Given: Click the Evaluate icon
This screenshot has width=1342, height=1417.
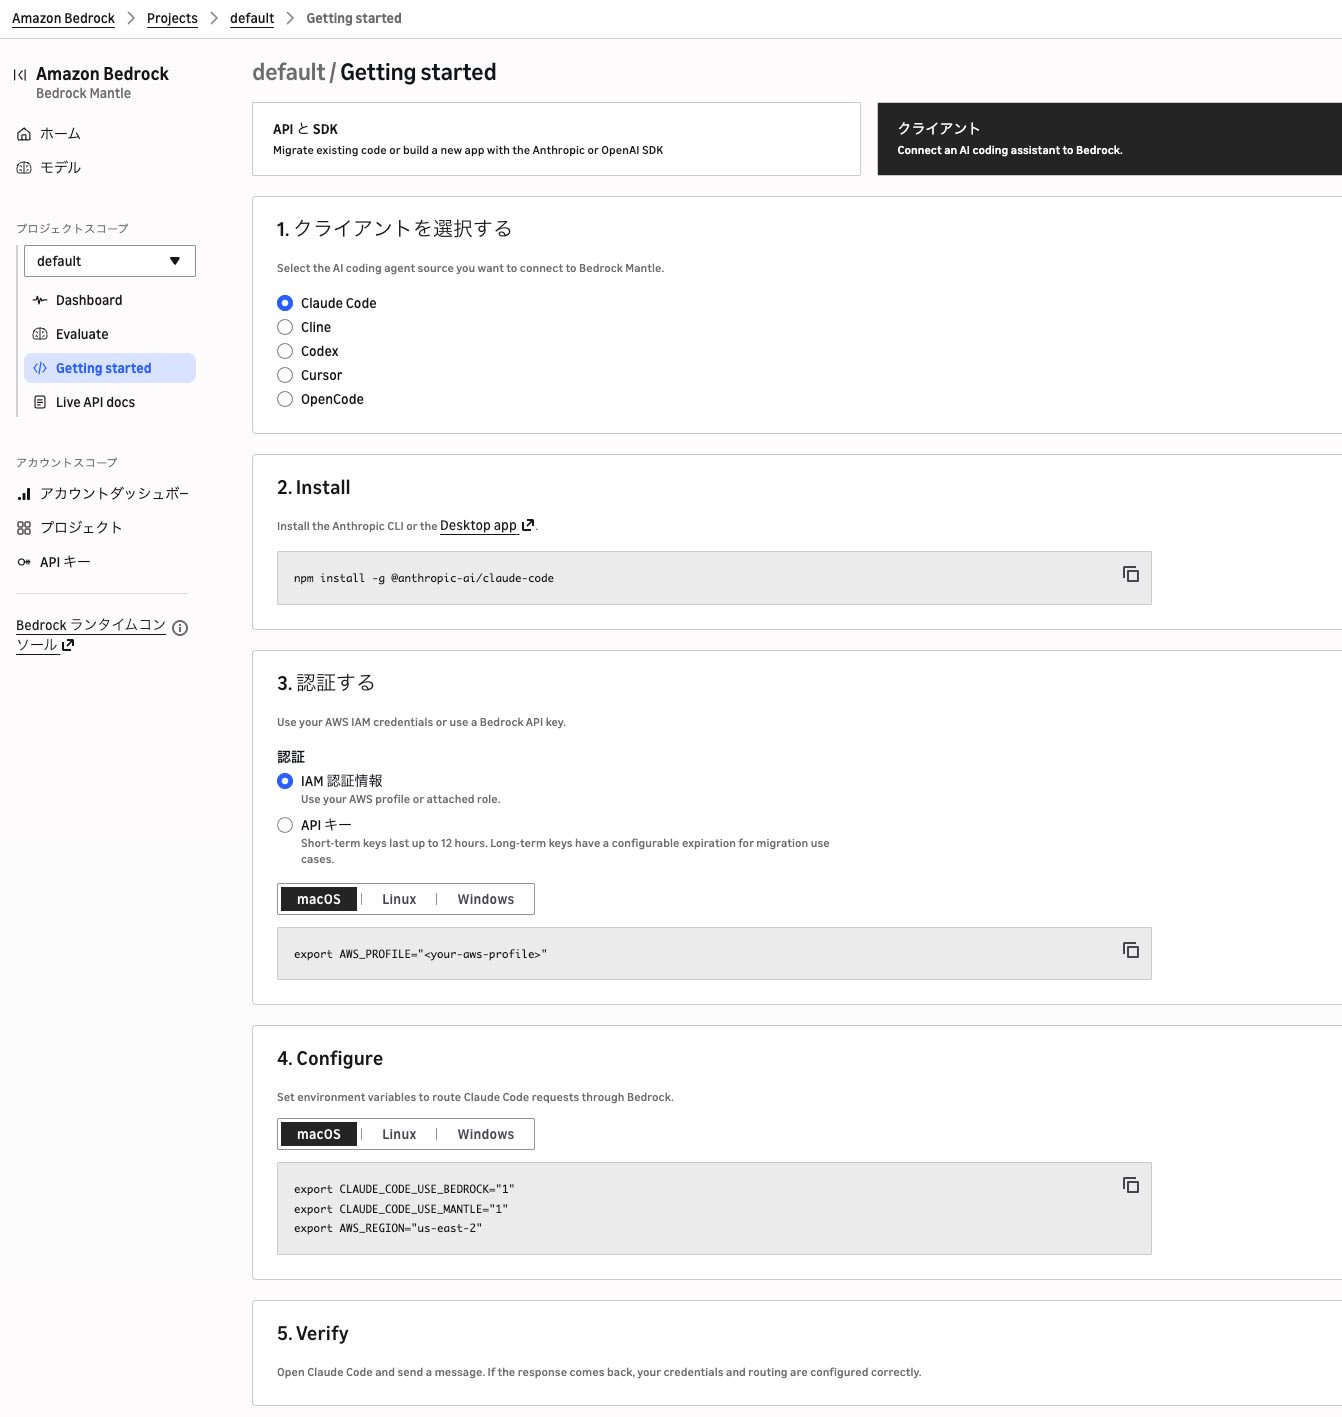Looking at the screenshot, I should click(40, 334).
